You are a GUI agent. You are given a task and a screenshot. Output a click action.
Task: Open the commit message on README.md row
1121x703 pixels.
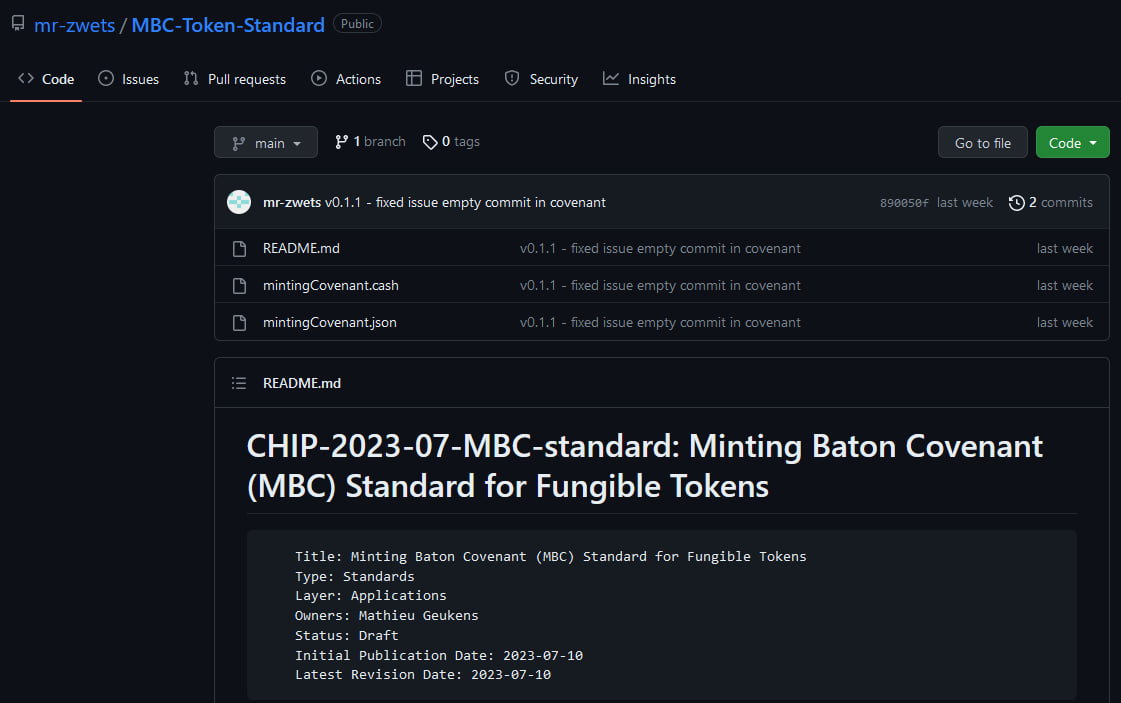point(660,248)
